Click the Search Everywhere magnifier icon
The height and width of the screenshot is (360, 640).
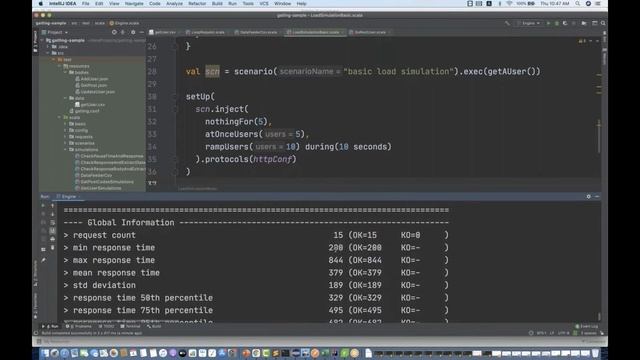tap(603, 23)
